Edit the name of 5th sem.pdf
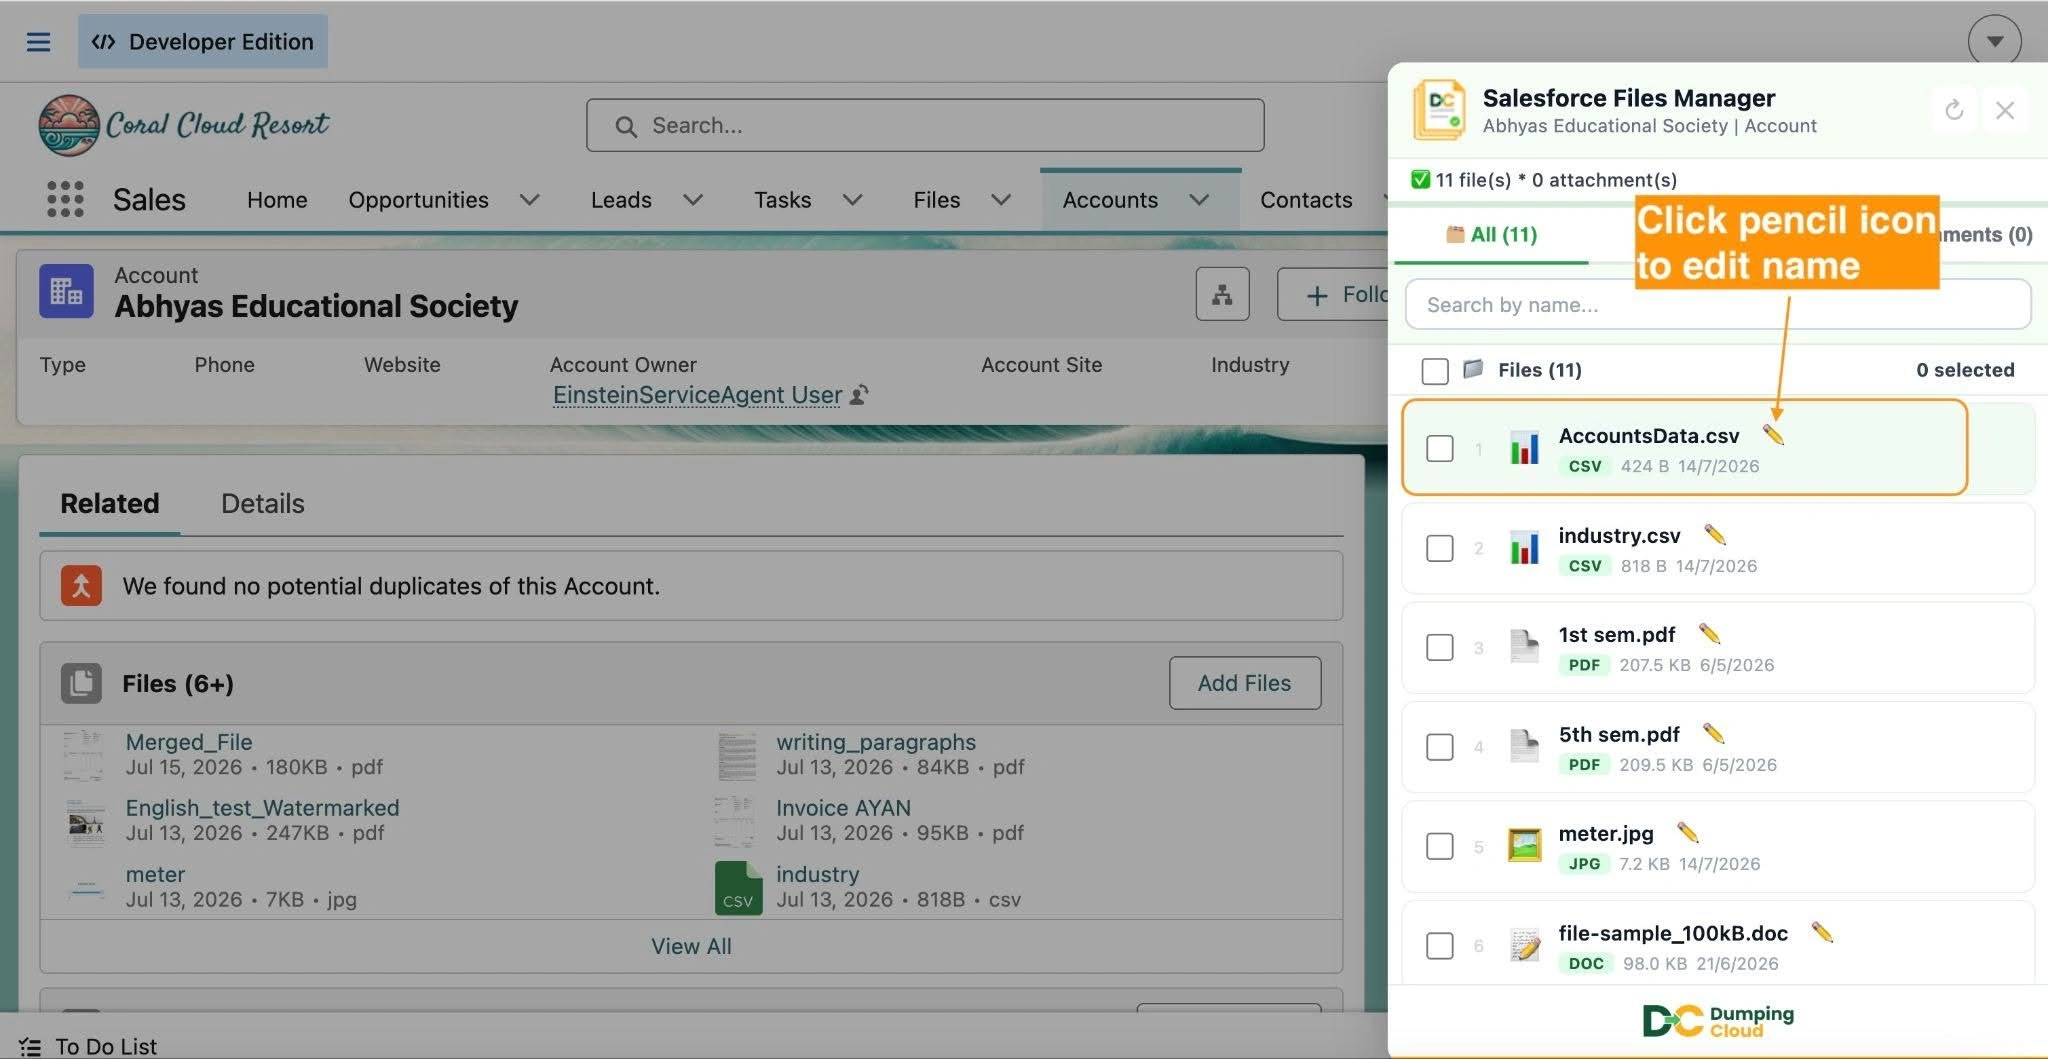The height and width of the screenshot is (1059, 2048). pyautogui.click(x=1713, y=733)
